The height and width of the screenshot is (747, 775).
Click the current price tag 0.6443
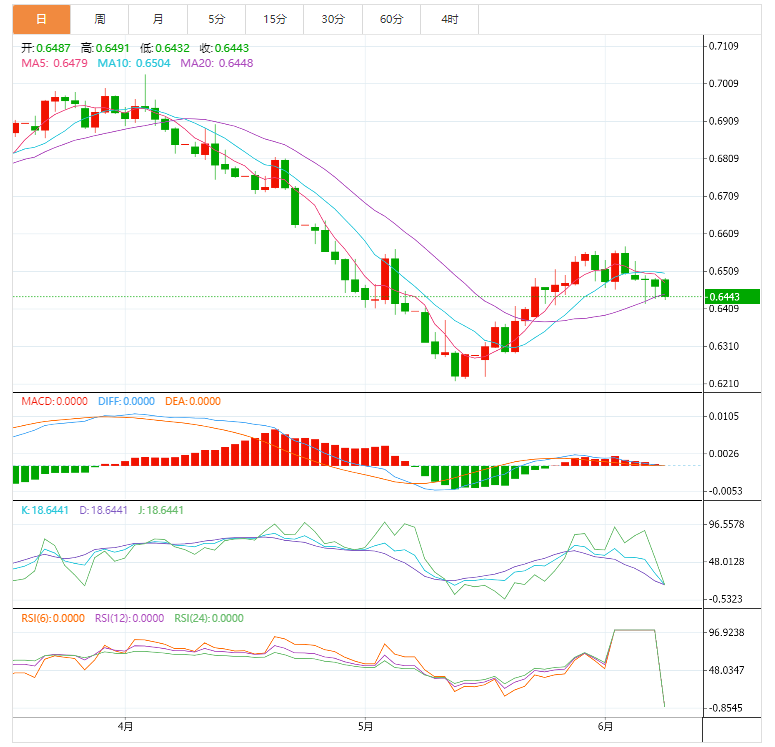point(732,297)
